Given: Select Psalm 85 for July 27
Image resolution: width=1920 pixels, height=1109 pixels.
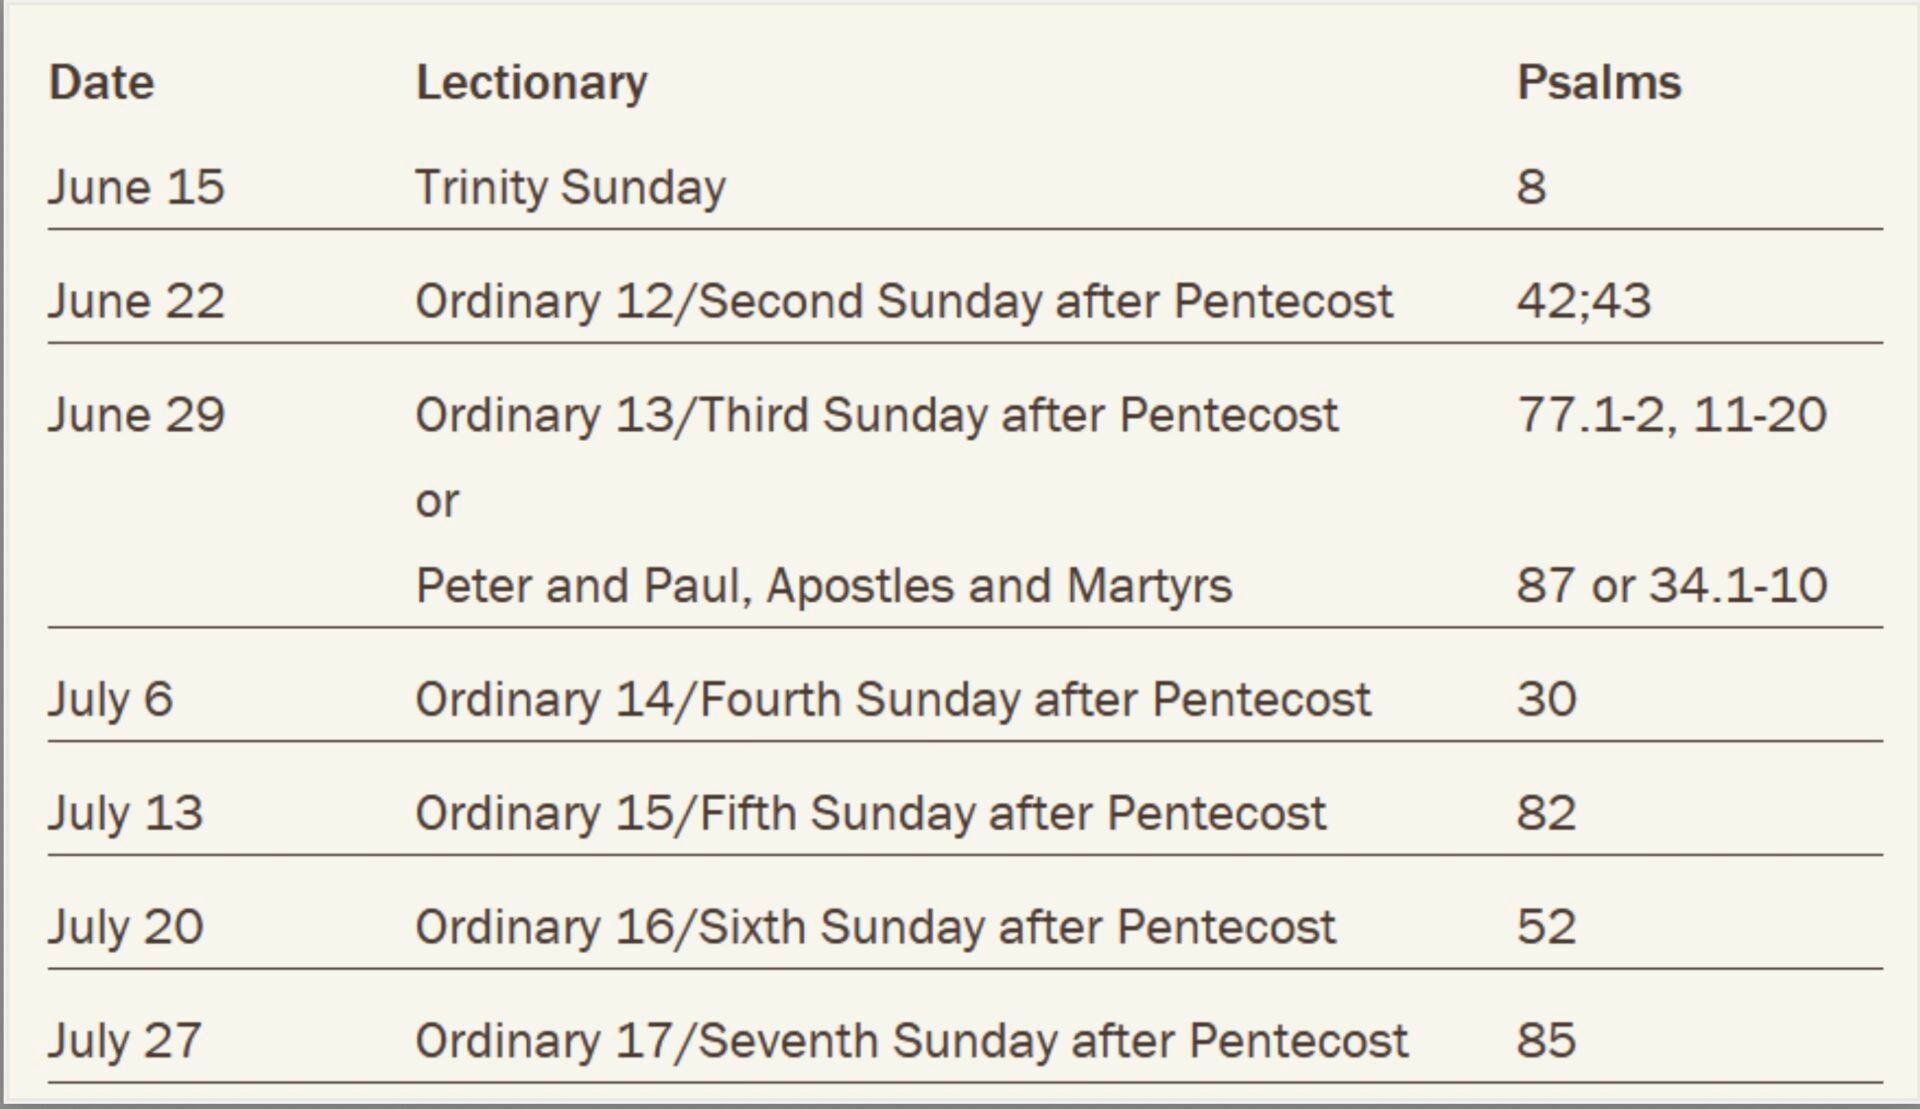Looking at the screenshot, I should pos(1546,1040).
